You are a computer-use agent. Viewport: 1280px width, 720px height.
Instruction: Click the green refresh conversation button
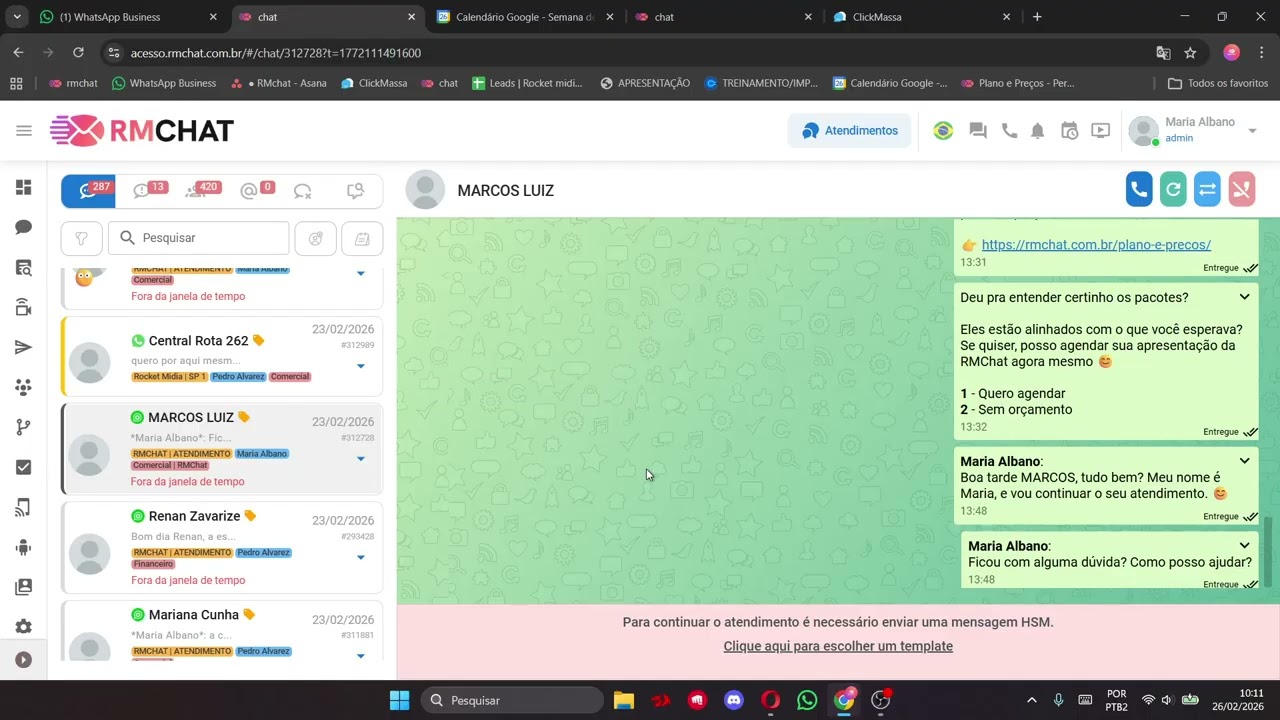coord(1173,190)
